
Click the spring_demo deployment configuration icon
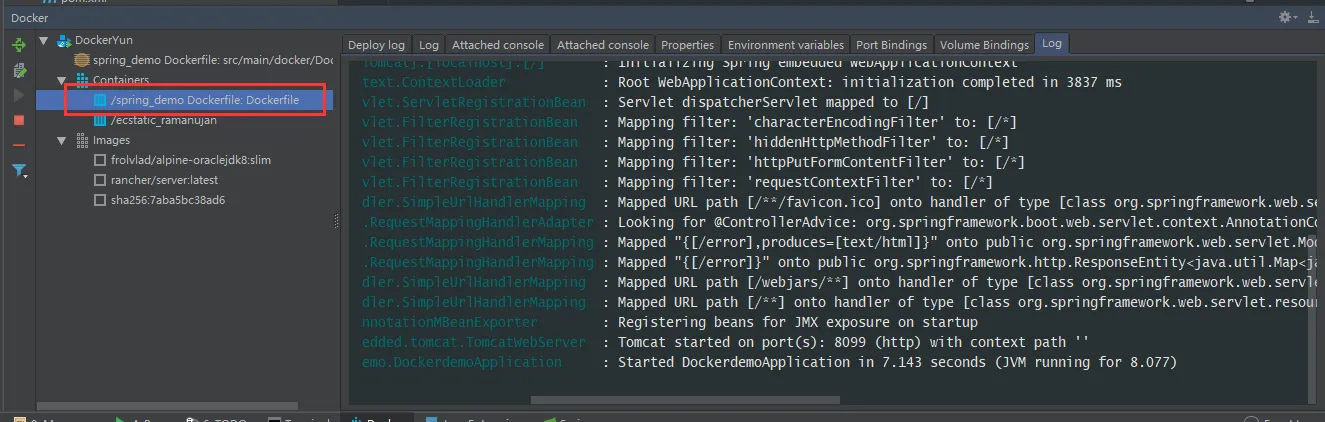pos(82,61)
